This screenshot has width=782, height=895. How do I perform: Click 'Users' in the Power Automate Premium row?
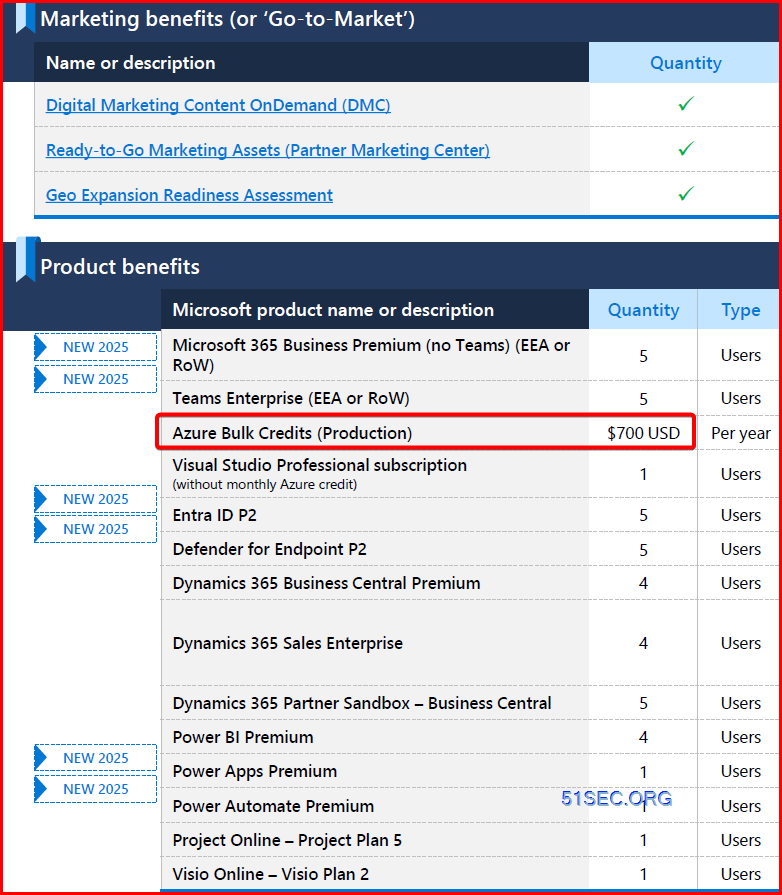(x=740, y=807)
